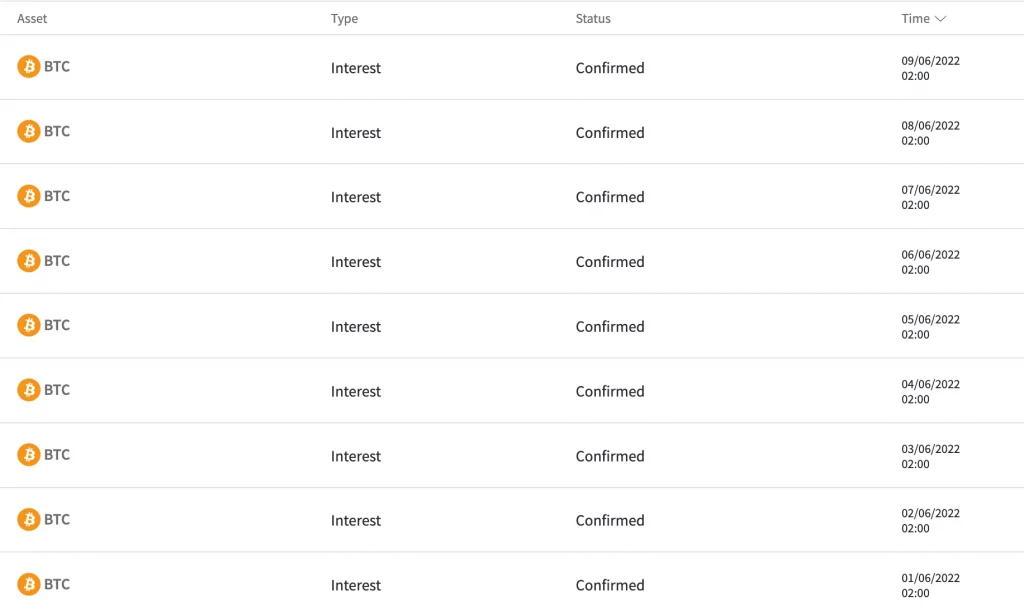Click the Bitcoin icon in the 02/06/2022 row
Image resolution: width=1024 pixels, height=615 pixels.
(x=29, y=520)
